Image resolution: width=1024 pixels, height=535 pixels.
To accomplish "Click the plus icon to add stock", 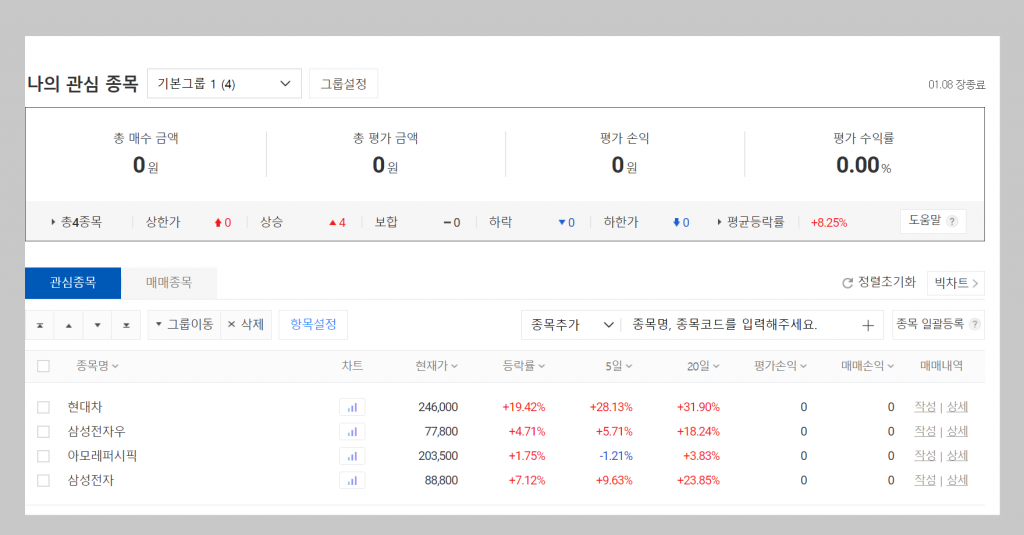I will [867, 325].
